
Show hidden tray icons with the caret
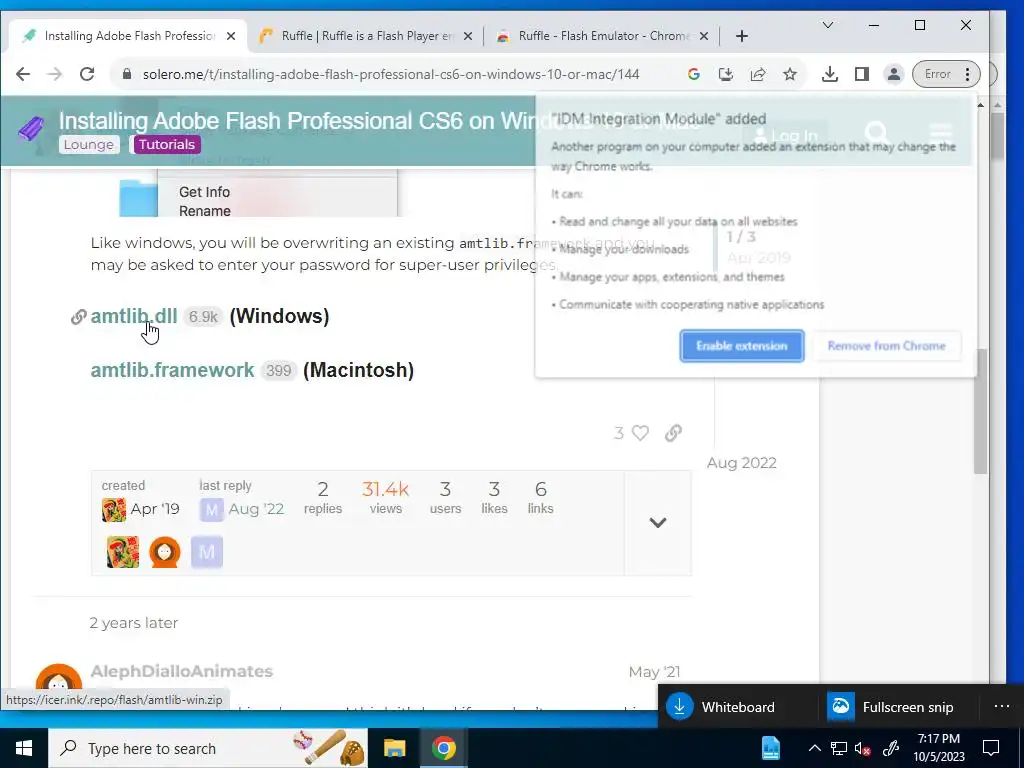pyautogui.click(x=814, y=748)
